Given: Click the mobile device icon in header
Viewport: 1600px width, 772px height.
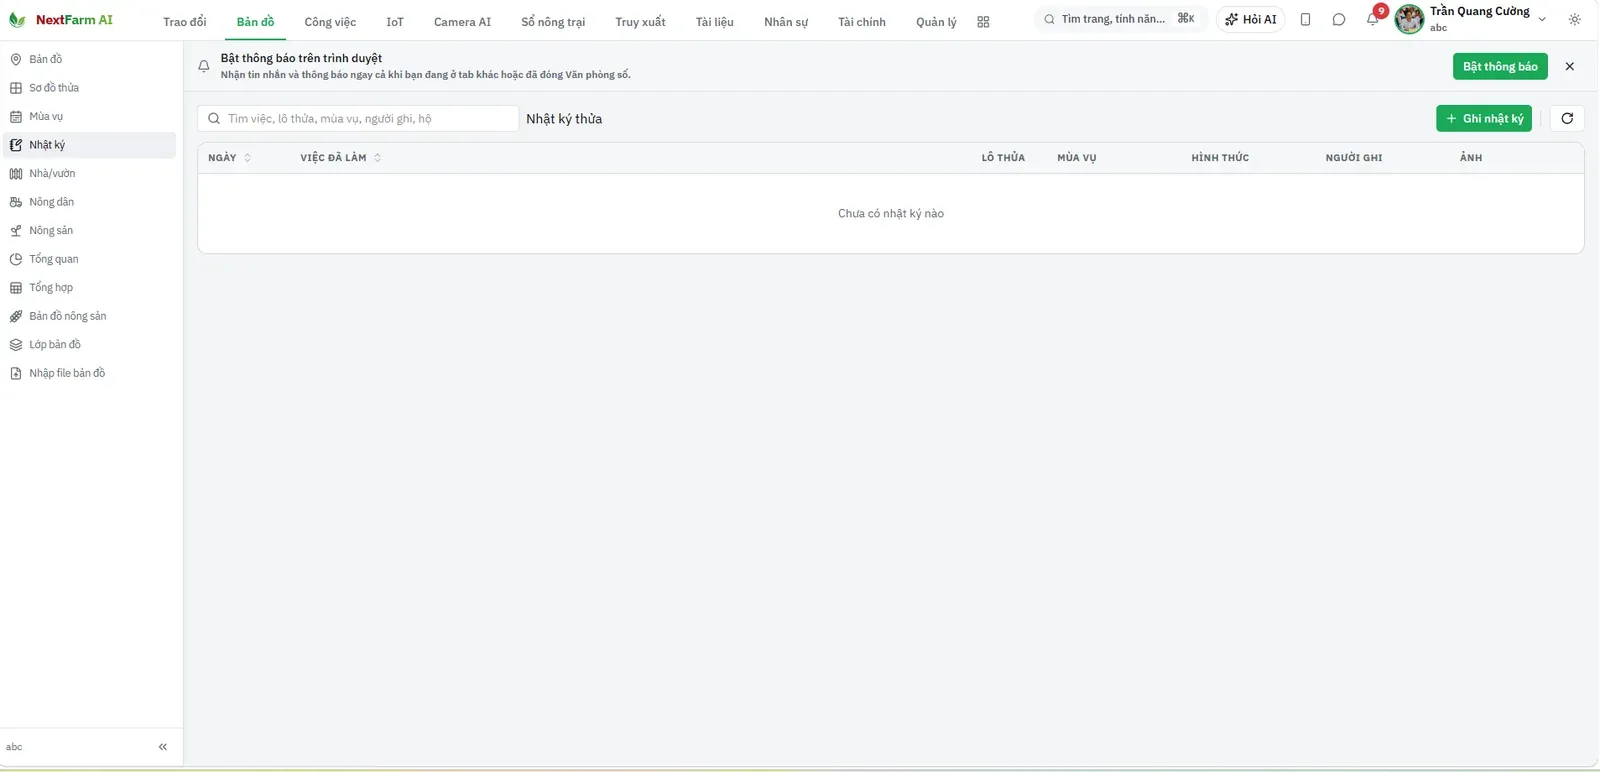Looking at the screenshot, I should click(x=1305, y=19).
